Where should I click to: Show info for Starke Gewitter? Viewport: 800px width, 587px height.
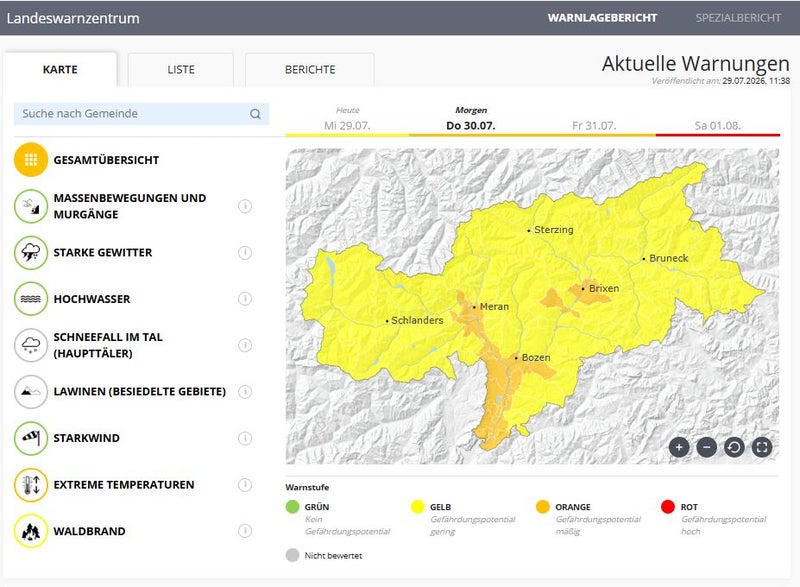[x=245, y=252]
